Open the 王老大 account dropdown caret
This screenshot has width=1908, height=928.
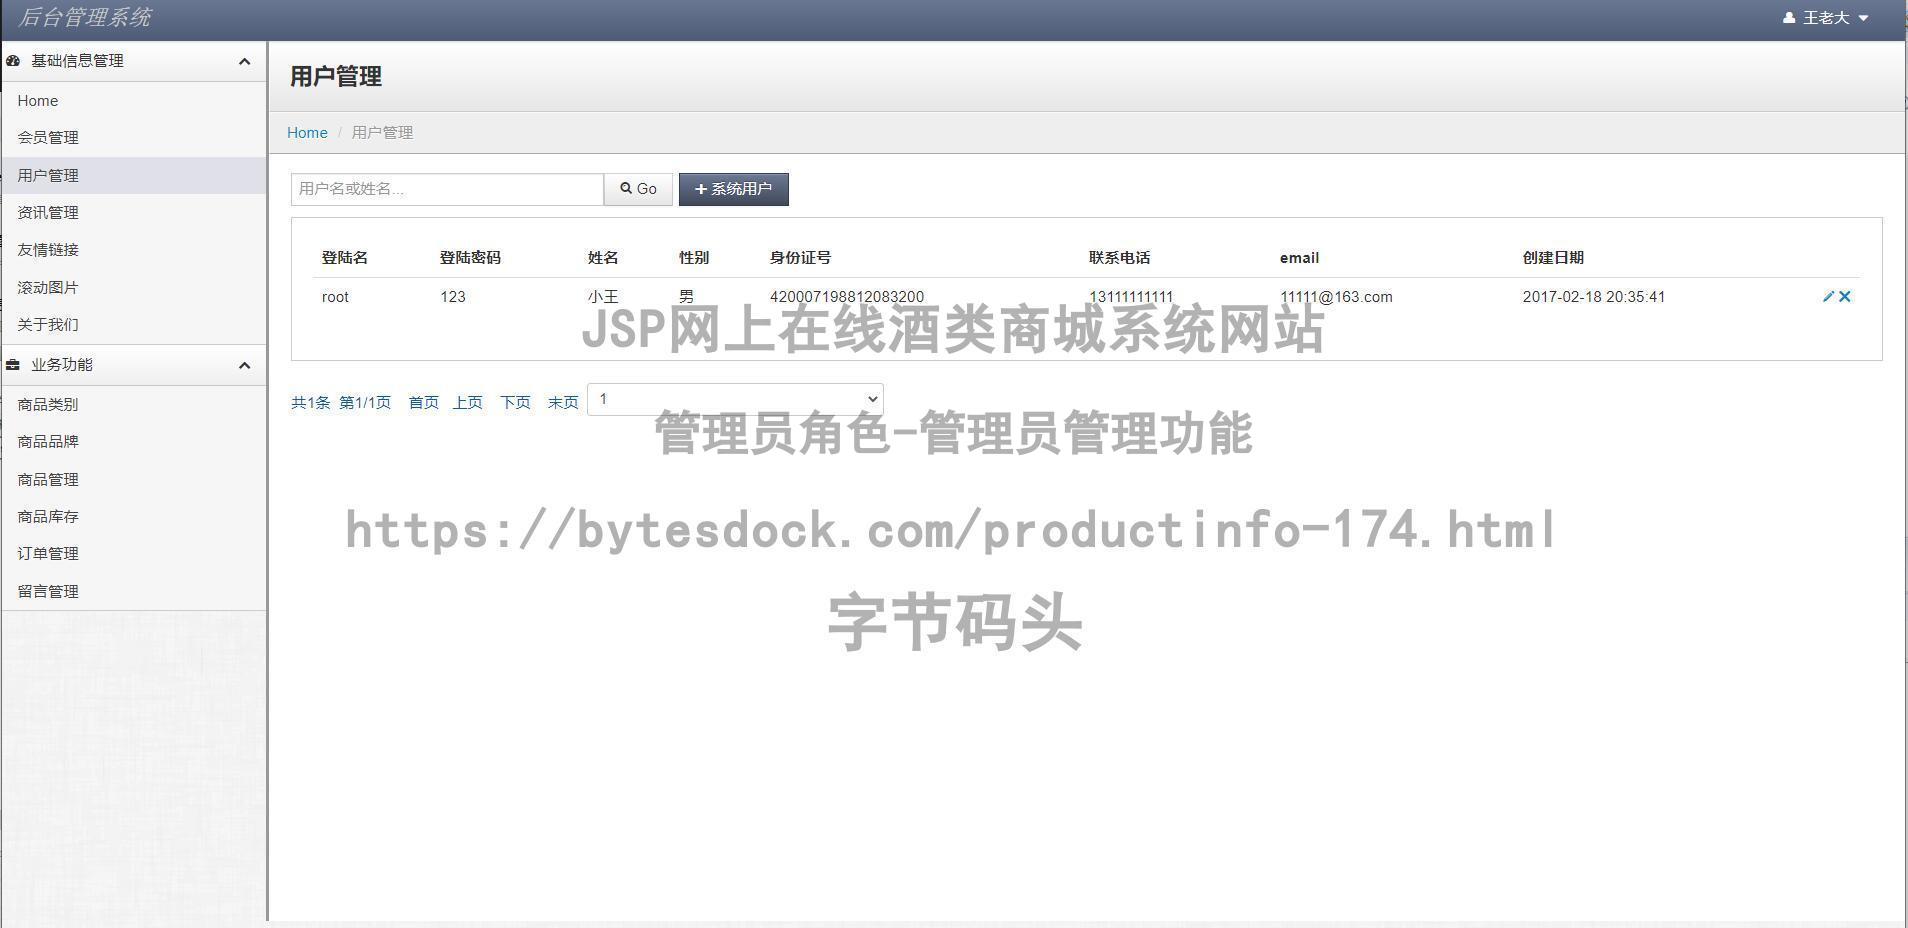pos(1863,18)
